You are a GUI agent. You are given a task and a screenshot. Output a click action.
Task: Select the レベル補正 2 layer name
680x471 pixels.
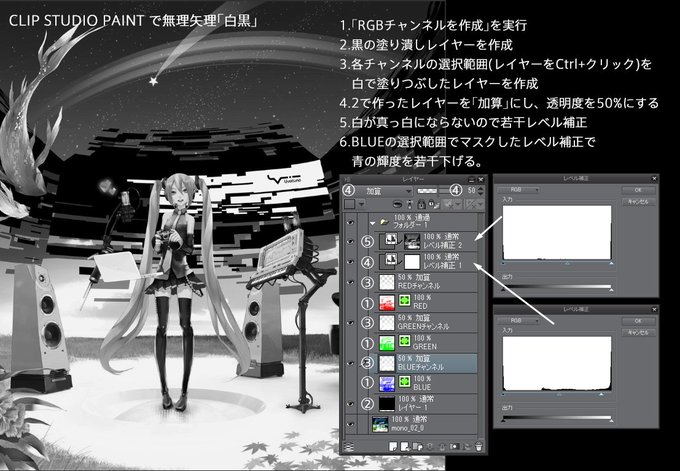(443, 245)
